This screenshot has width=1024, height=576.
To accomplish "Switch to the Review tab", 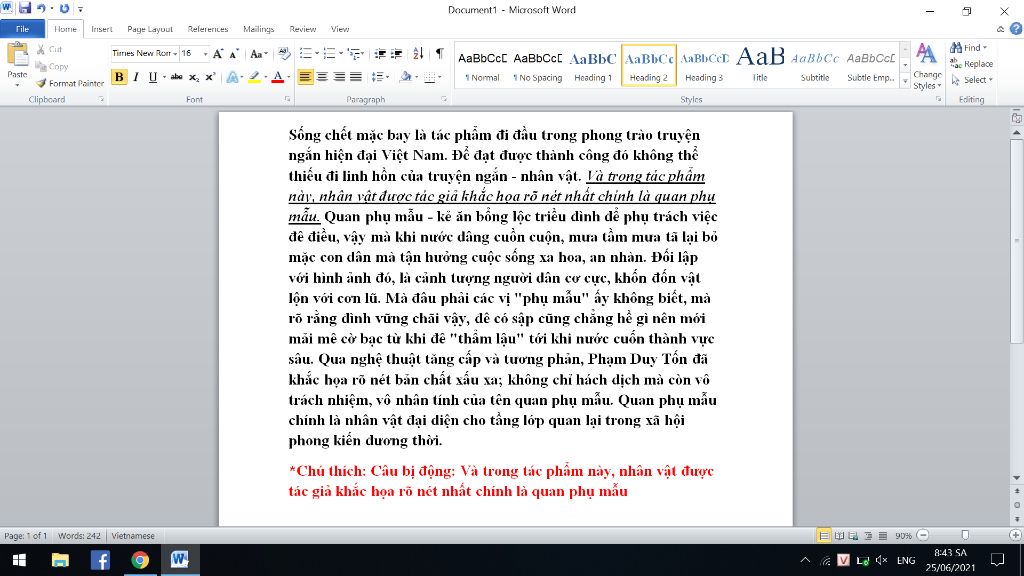I will point(302,29).
